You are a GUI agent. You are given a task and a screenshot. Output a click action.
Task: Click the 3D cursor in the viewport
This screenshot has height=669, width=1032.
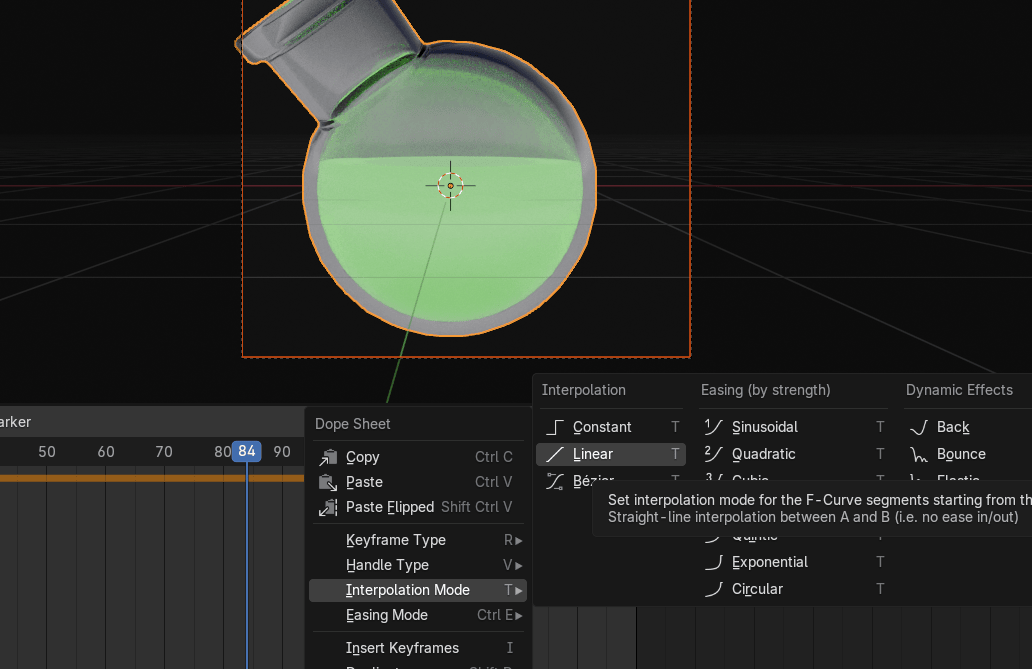coord(451,185)
